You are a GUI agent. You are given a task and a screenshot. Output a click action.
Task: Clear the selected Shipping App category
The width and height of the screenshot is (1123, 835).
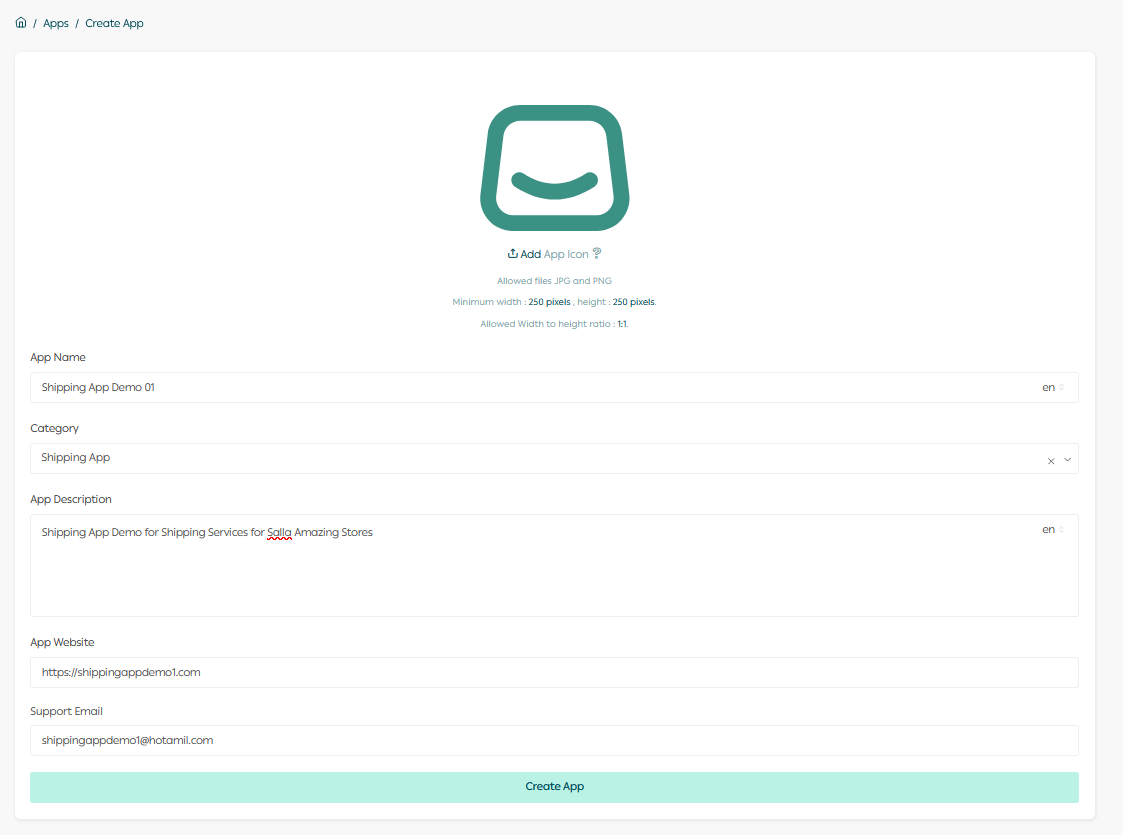click(x=1051, y=461)
